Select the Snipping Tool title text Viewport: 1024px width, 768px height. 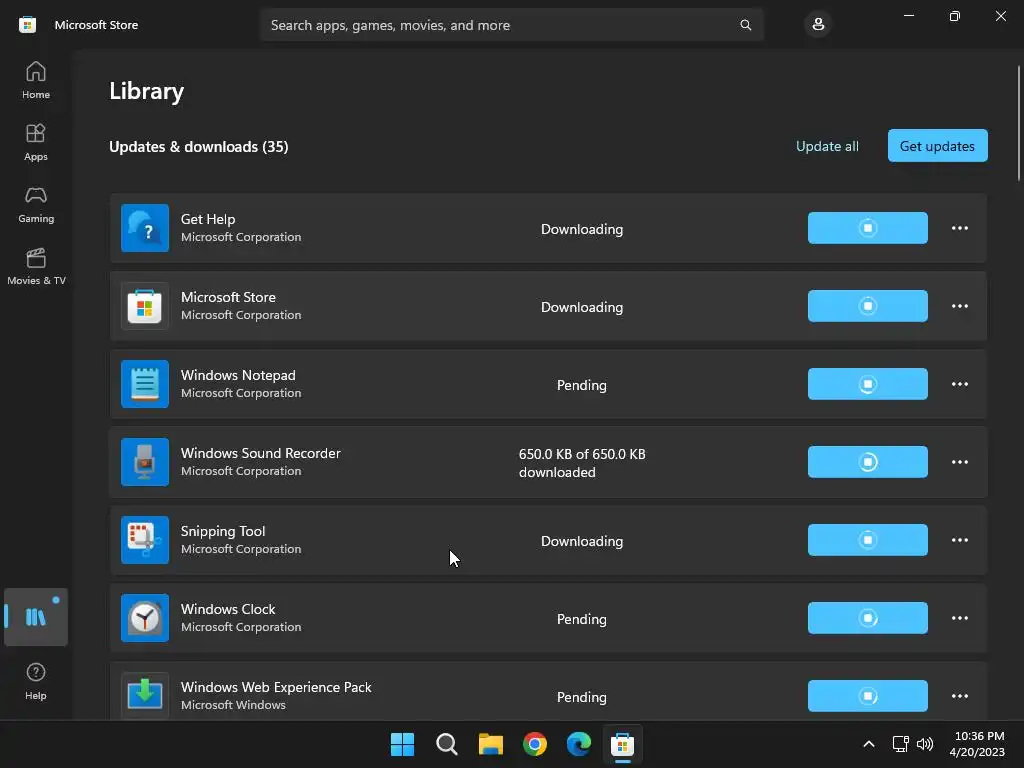coord(223,532)
